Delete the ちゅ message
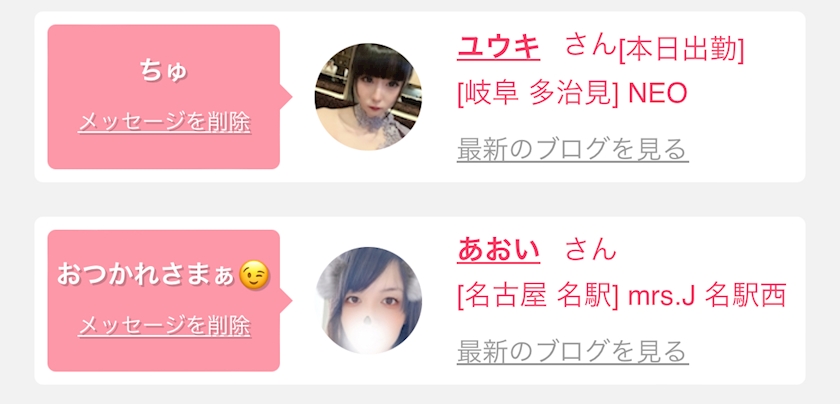This screenshot has height=404, width=840. (x=164, y=123)
